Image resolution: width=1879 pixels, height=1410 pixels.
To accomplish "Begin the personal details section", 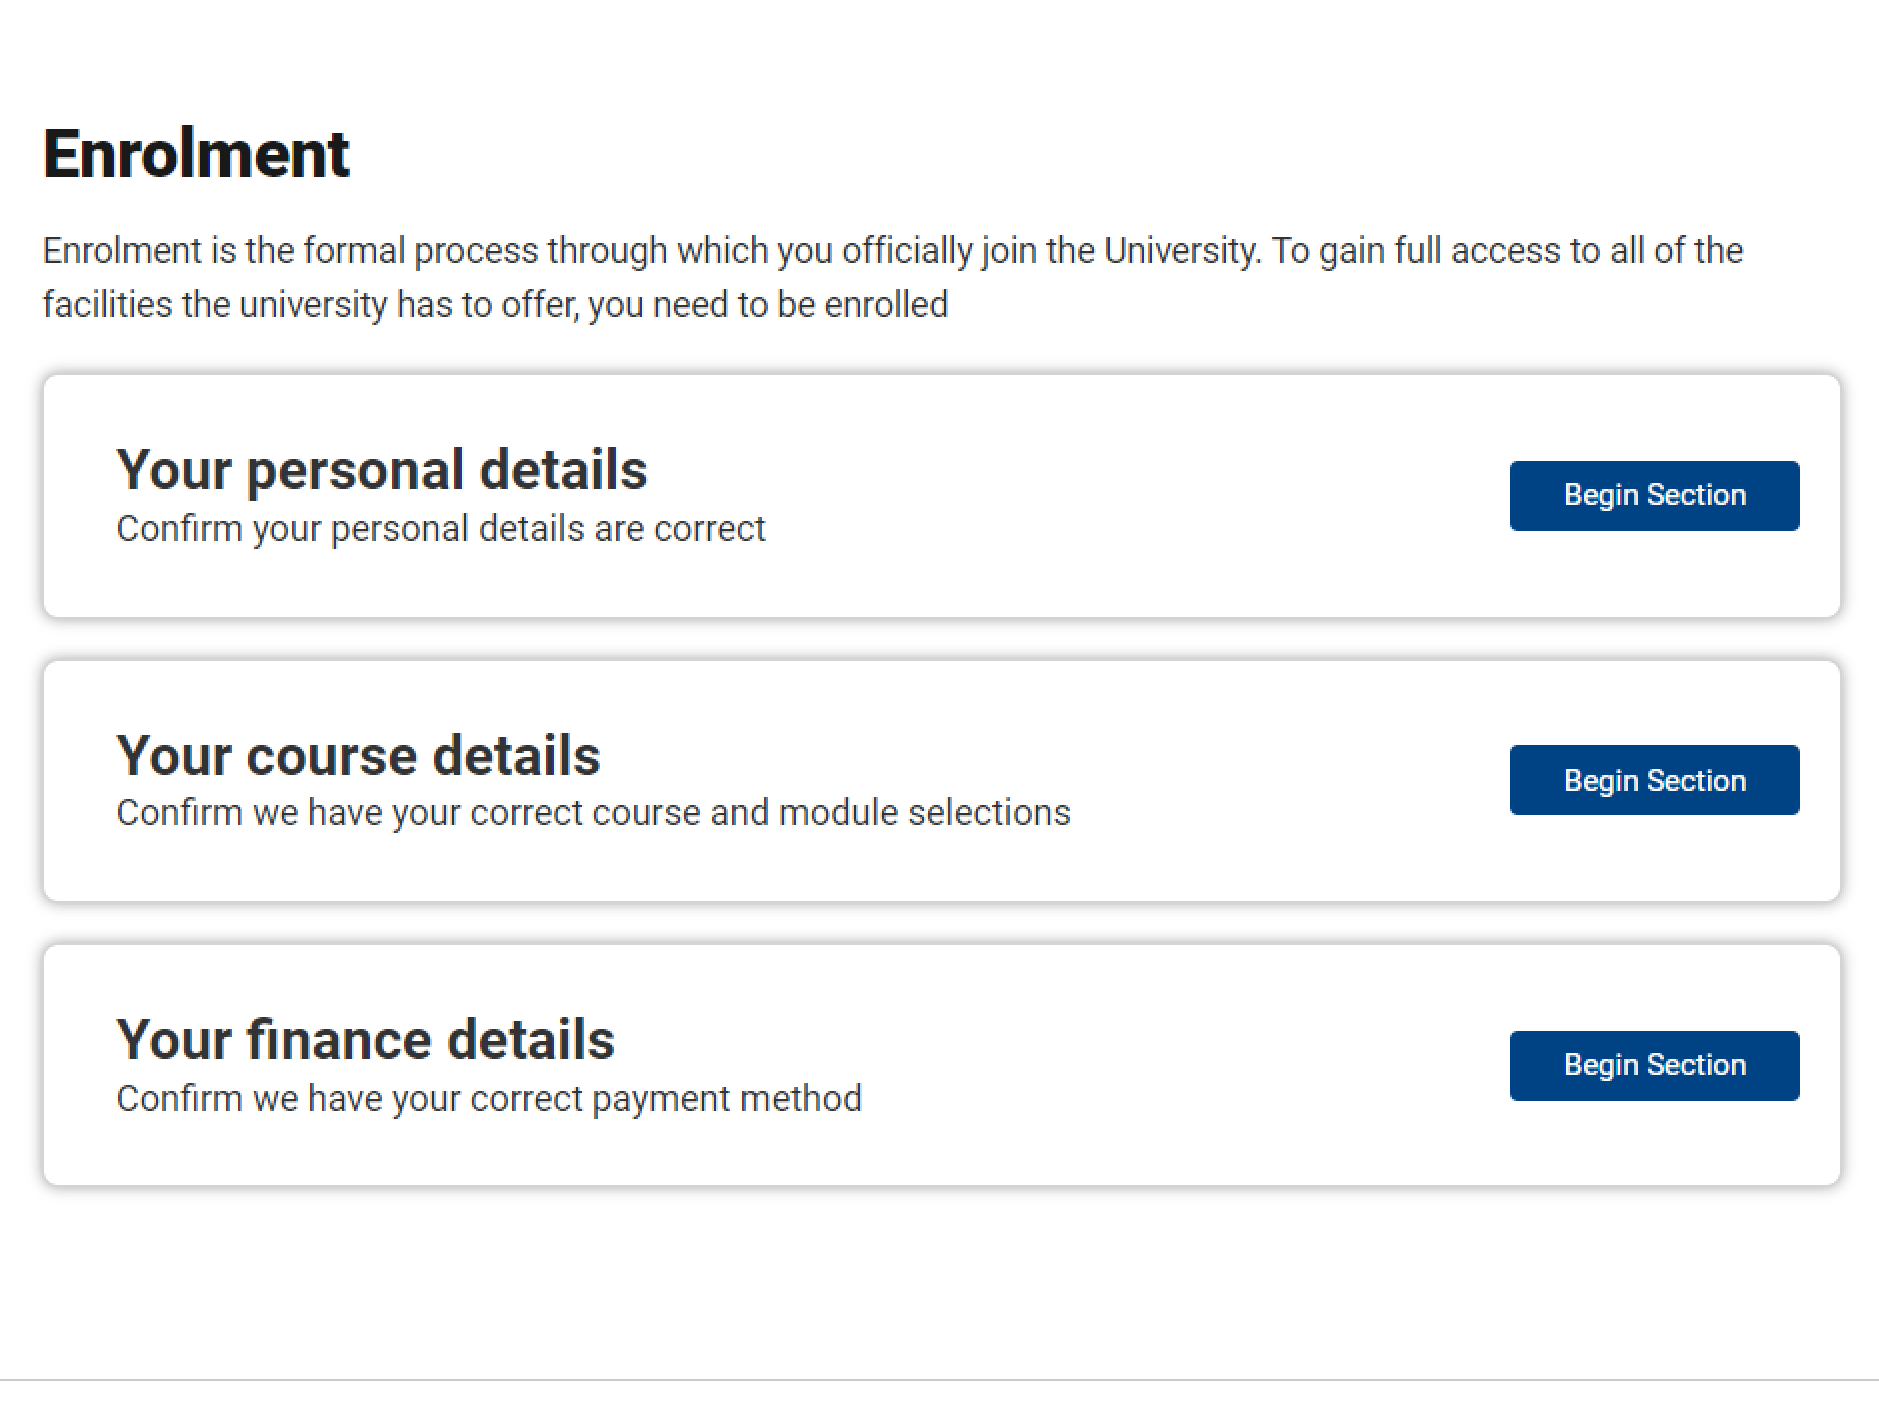I will coord(1654,496).
